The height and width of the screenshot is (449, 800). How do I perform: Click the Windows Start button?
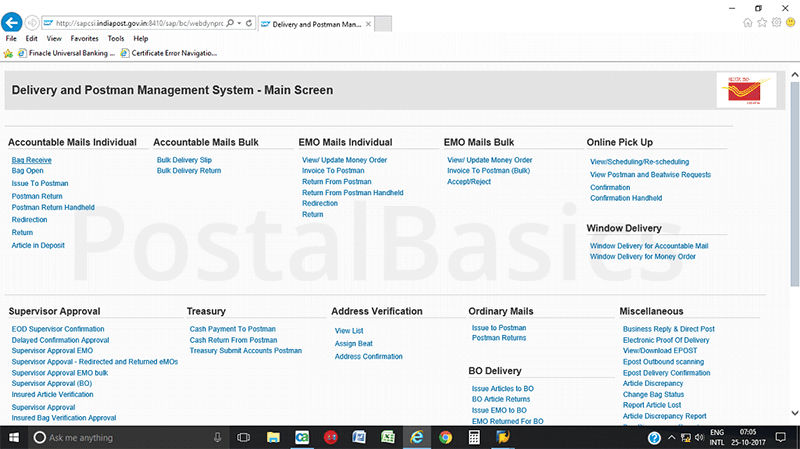pos(13,437)
